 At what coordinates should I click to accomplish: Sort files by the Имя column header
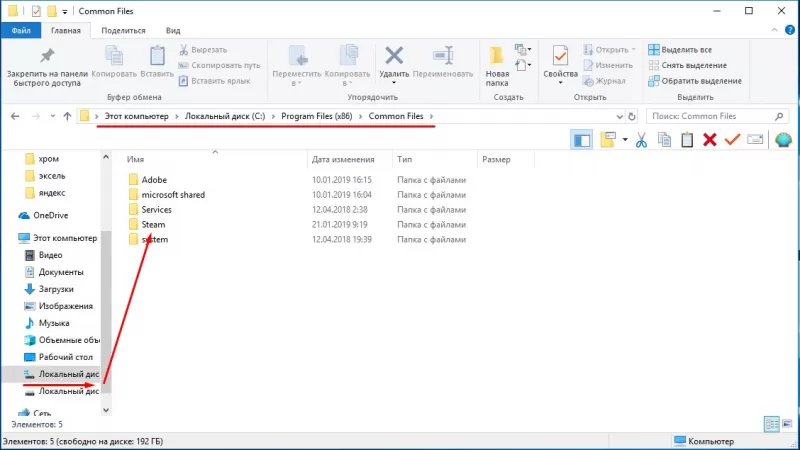pos(135,159)
